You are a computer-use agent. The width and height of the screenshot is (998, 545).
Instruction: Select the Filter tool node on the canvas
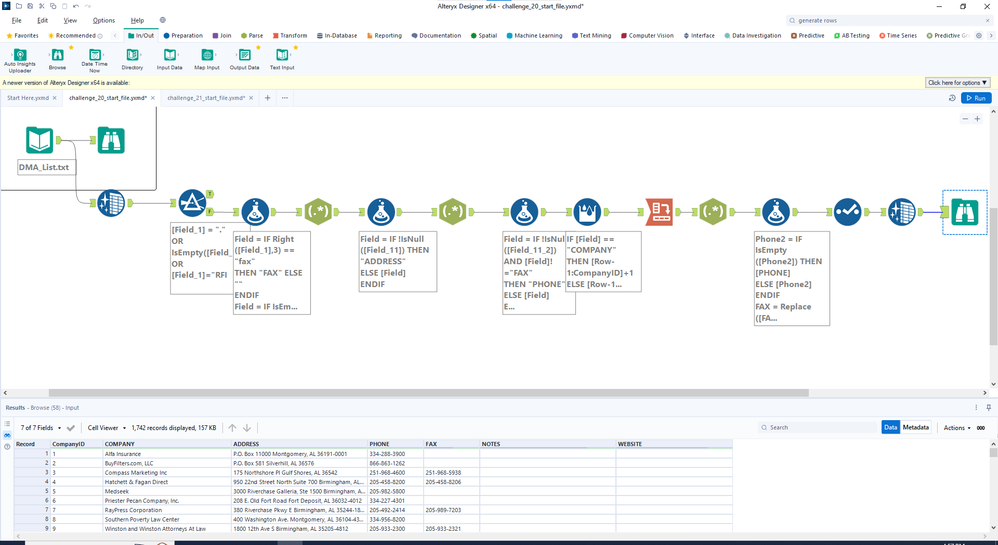(x=192, y=204)
